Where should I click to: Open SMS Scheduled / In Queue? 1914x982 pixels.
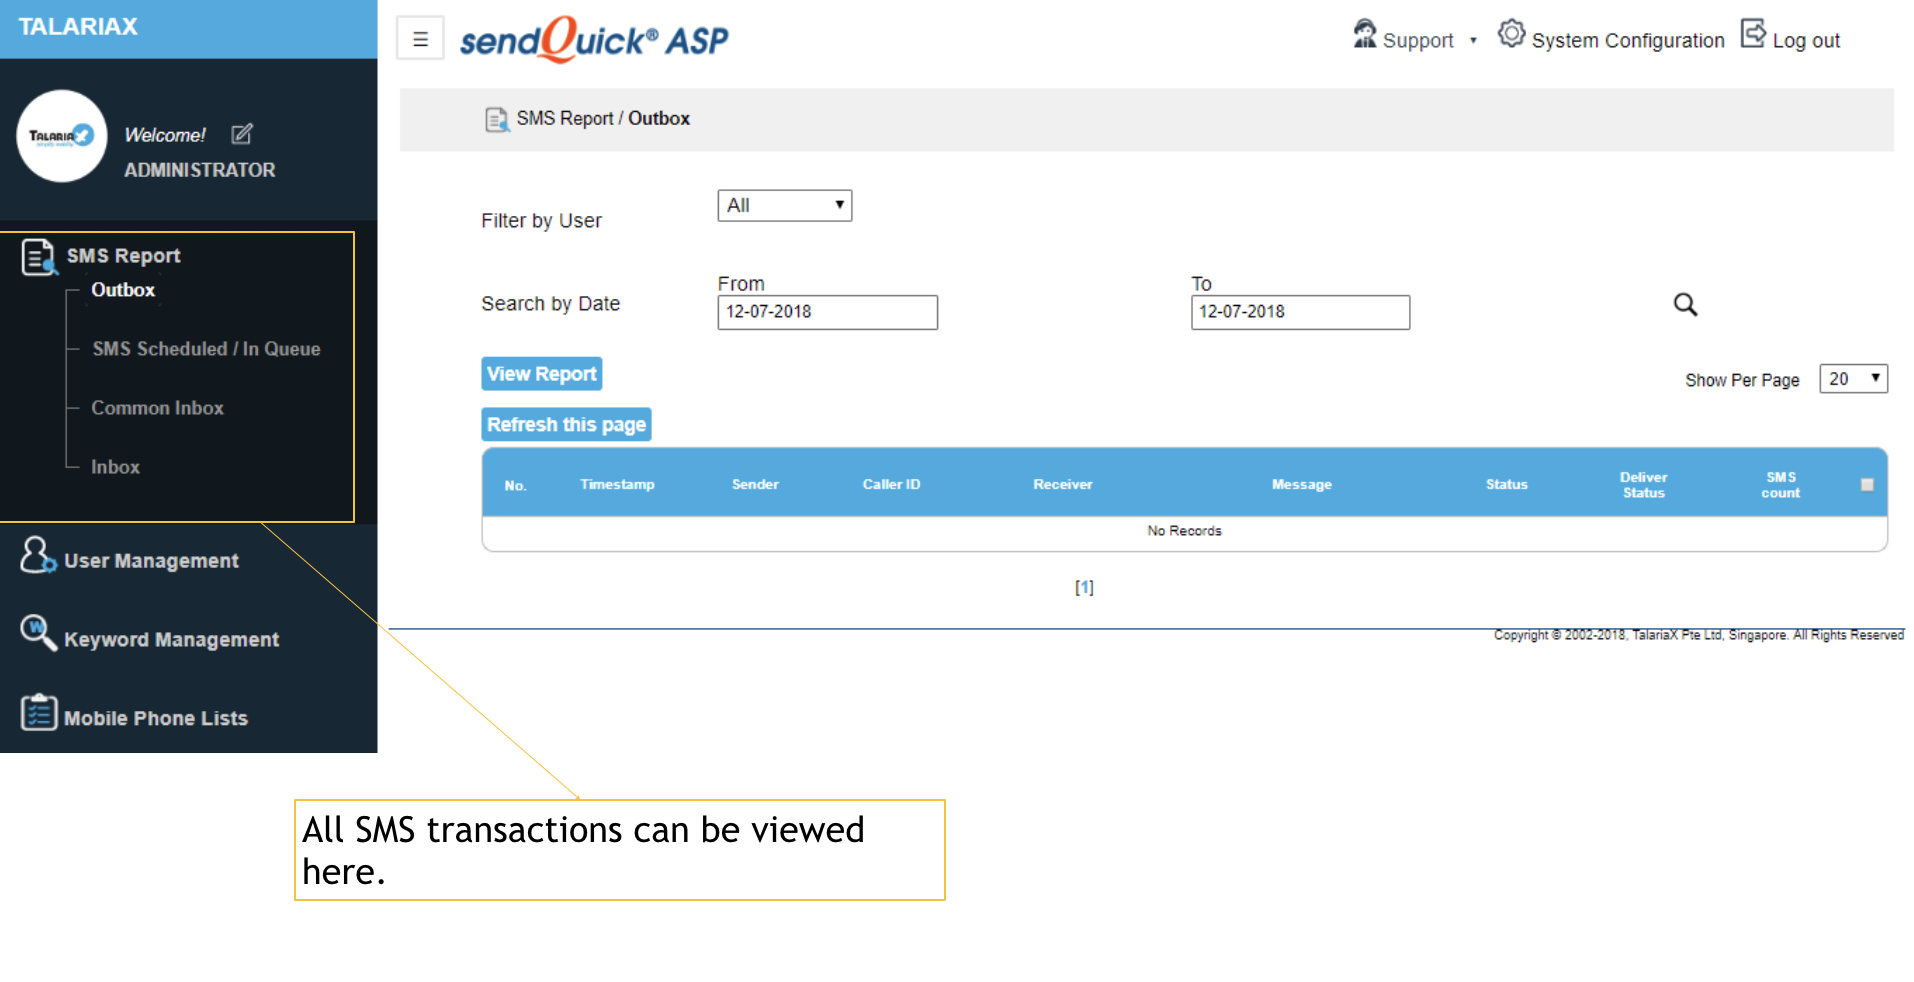(206, 349)
